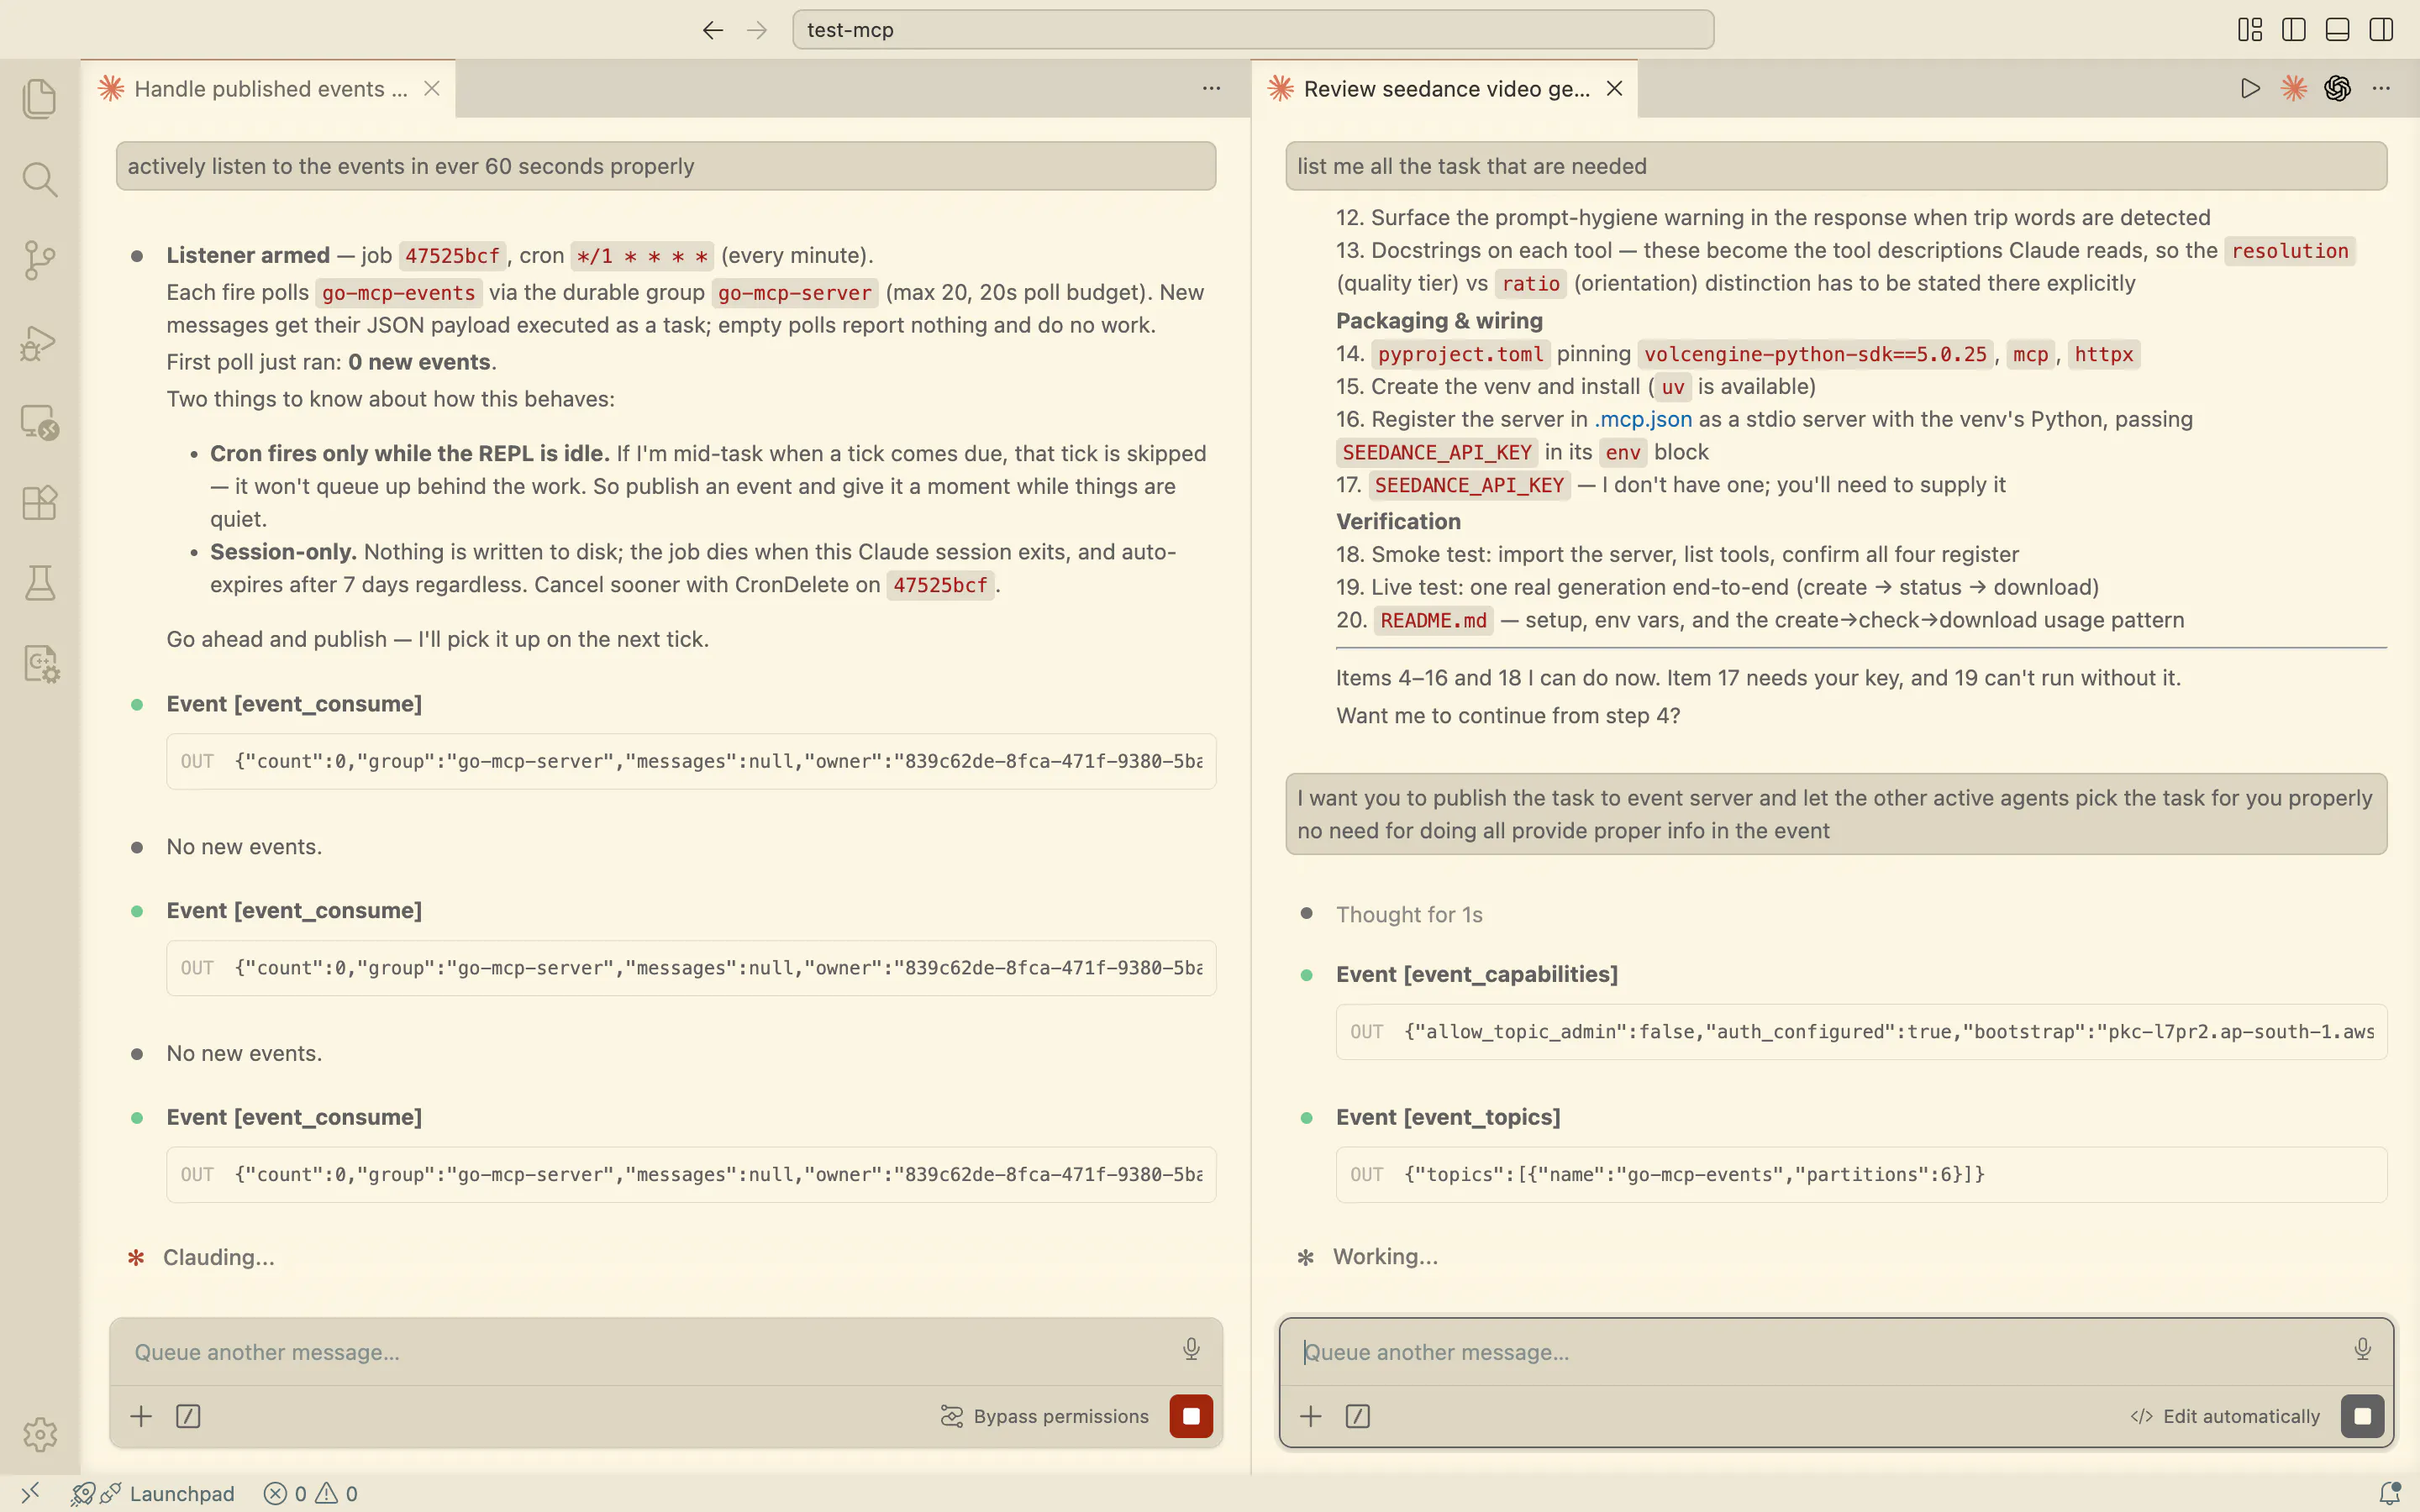Click 'I want you to publish the task' message
2420x1512 pixels.
1836,814
